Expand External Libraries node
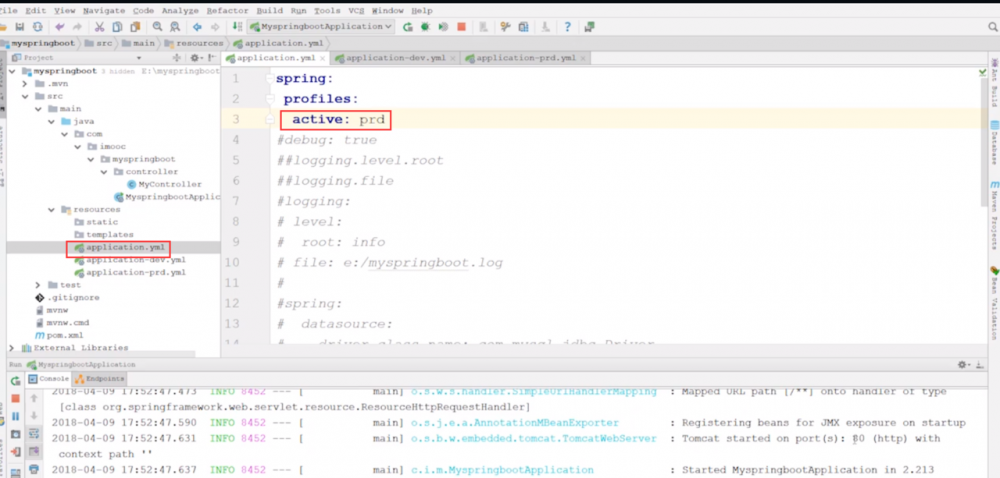This screenshot has height=478, width=1000. [x=12, y=348]
